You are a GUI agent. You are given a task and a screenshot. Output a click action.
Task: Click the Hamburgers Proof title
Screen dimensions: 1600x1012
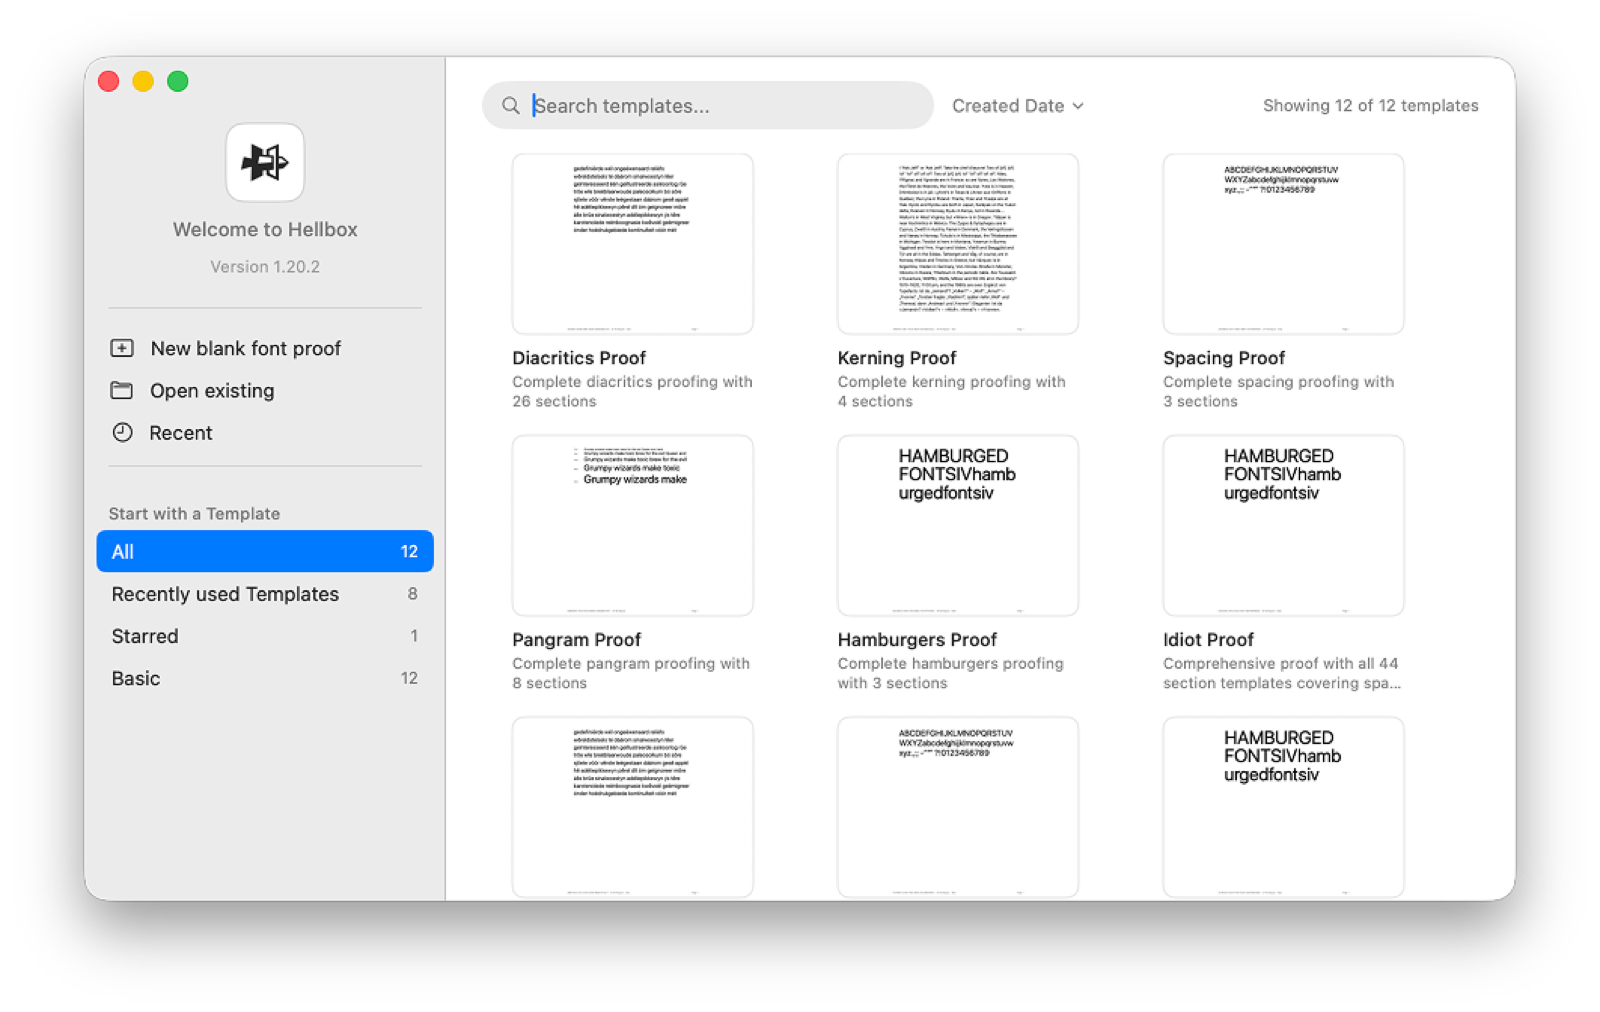pyautogui.click(x=917, y=639)
